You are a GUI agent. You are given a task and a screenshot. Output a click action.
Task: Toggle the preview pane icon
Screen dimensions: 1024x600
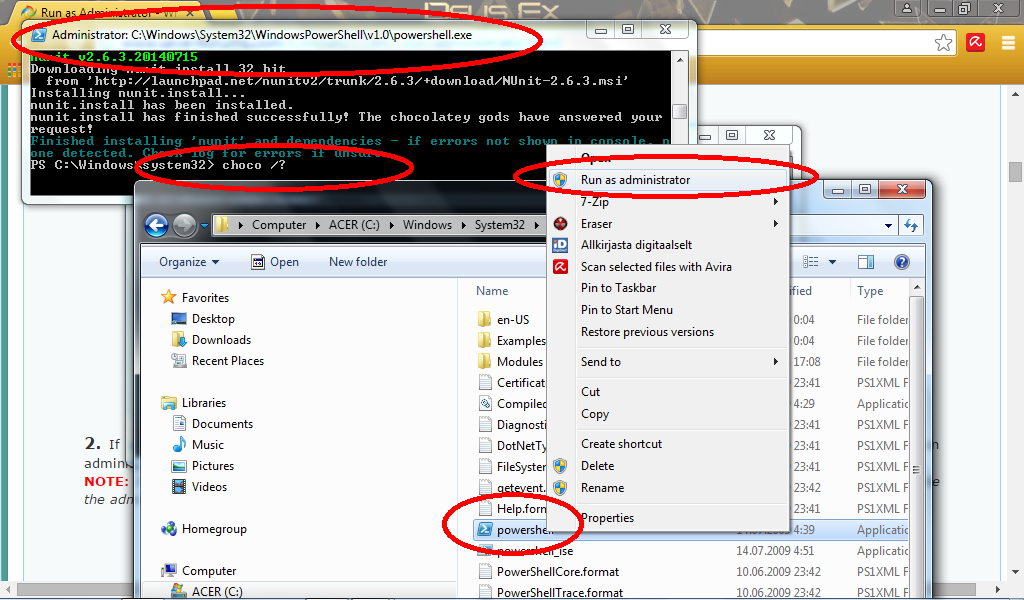866,262
